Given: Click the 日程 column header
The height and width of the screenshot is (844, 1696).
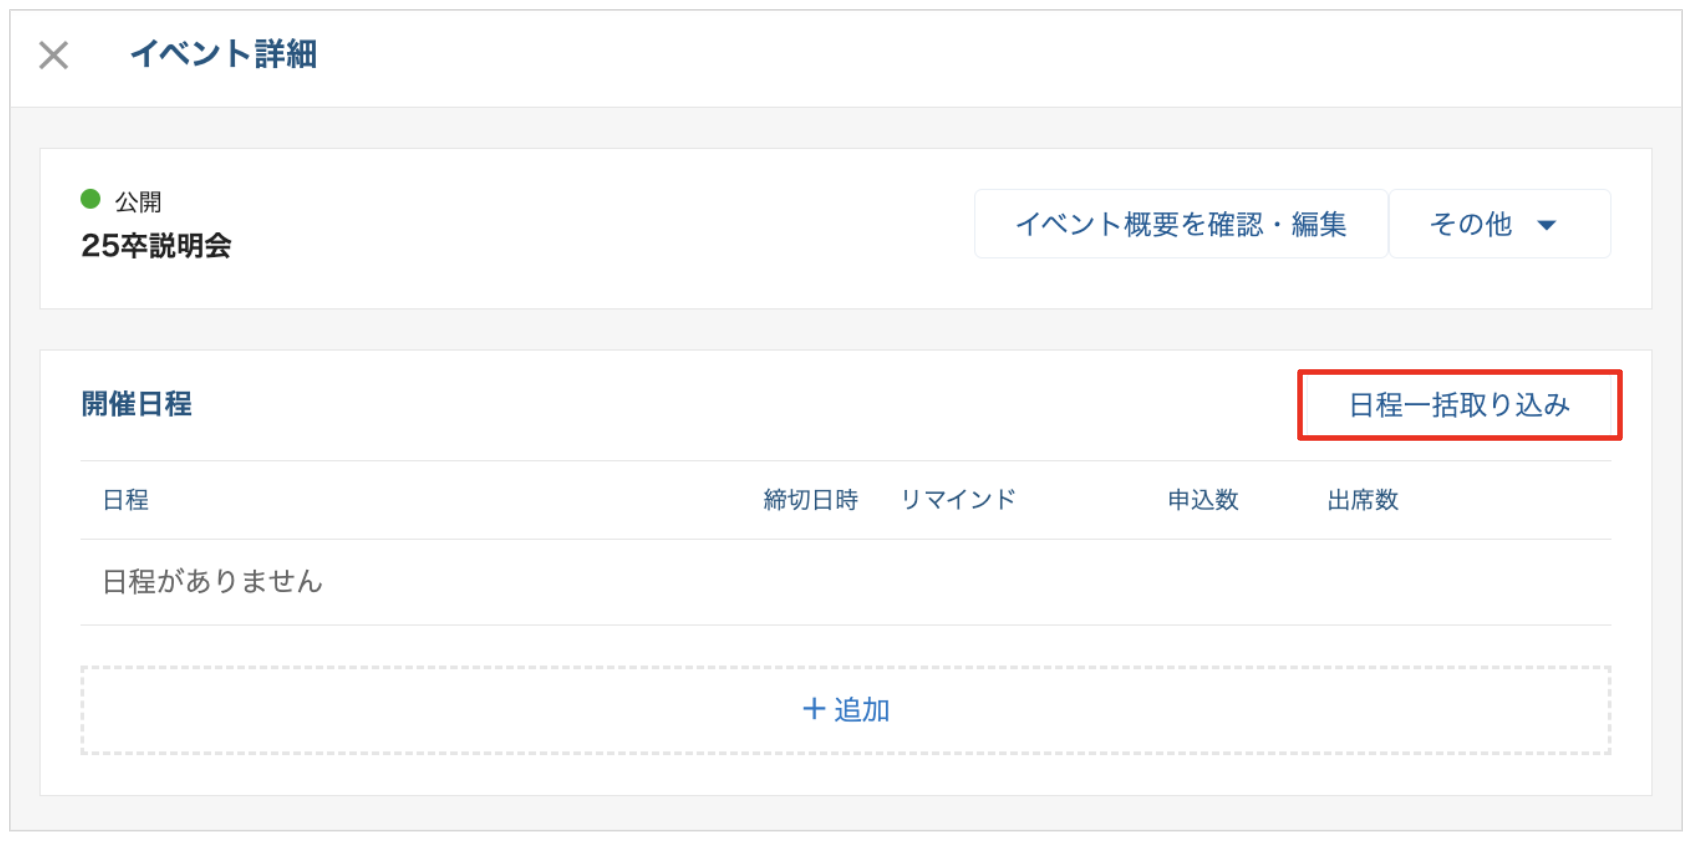Looking at the screenshot, I should click(126, 500).
